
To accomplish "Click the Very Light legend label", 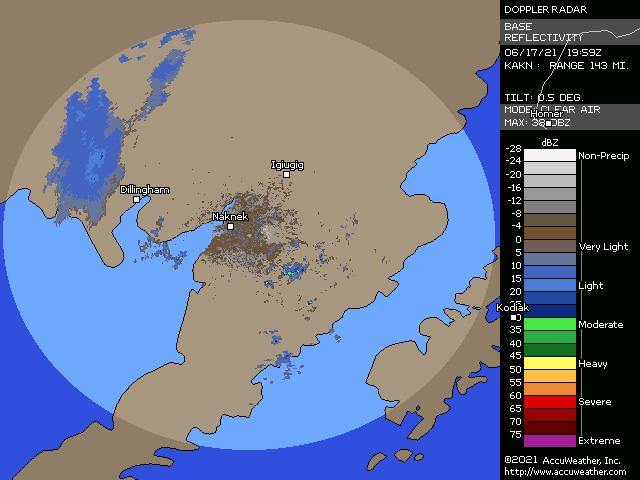I will click(x=603, y=246).
